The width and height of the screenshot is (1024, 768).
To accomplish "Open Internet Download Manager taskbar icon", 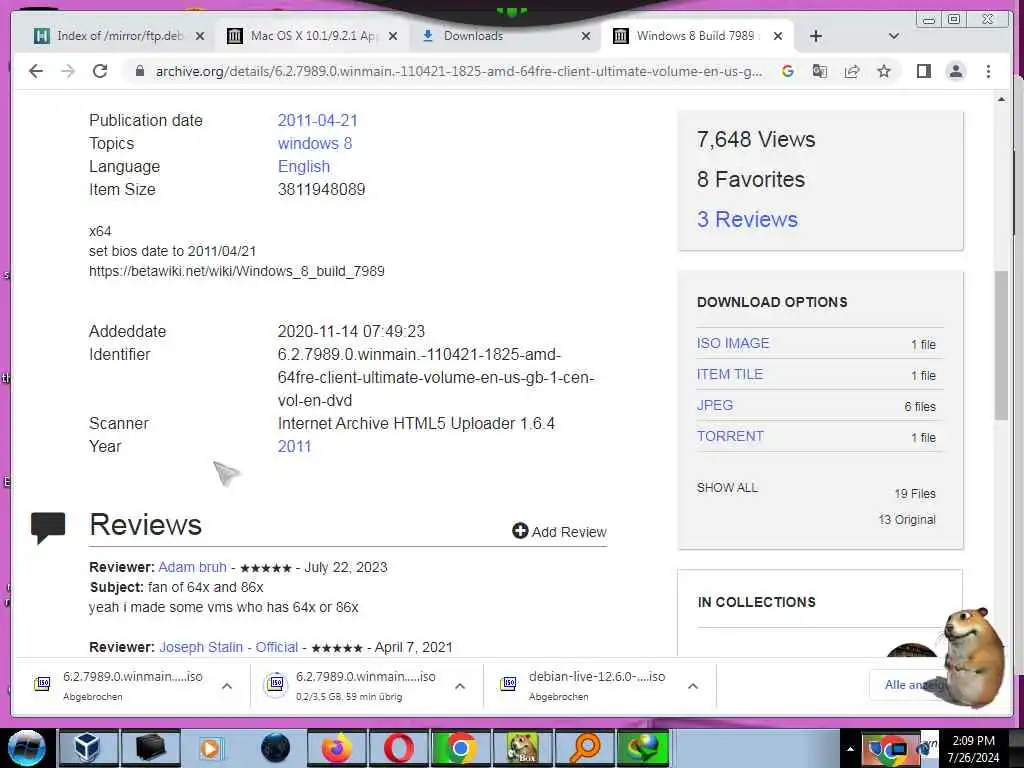I will (x=645, y=748).
